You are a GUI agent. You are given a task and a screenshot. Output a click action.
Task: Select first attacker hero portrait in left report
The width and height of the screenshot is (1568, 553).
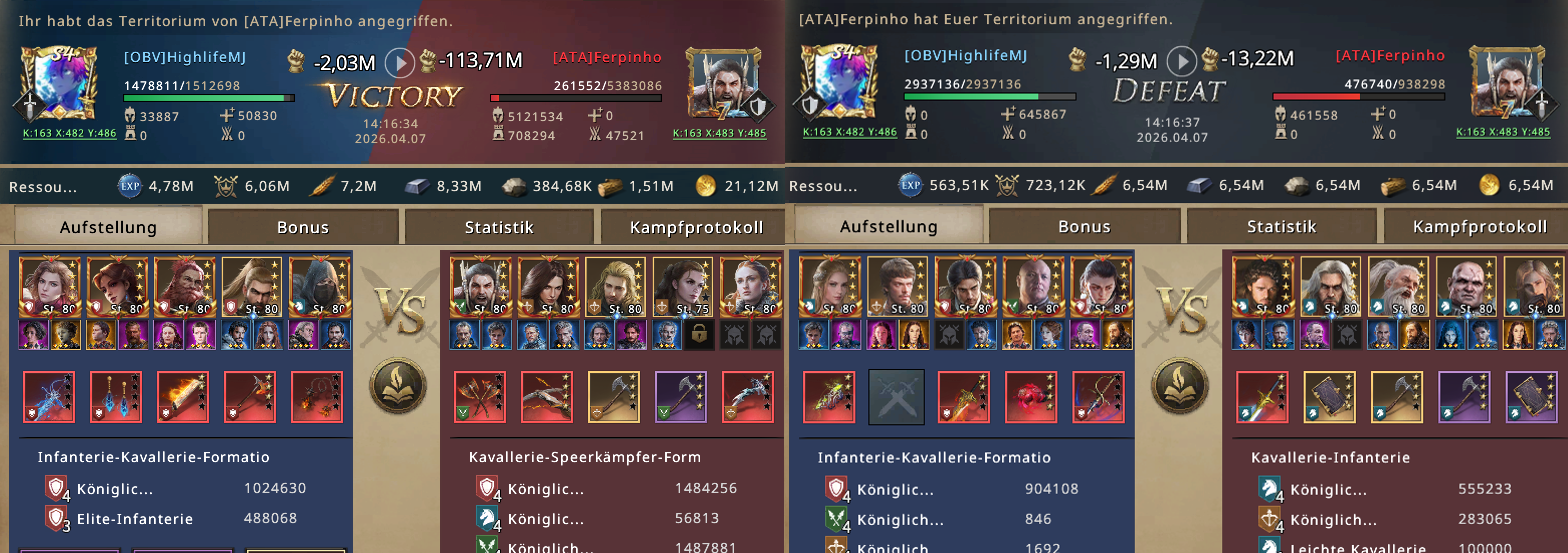[x=49, y=287]
